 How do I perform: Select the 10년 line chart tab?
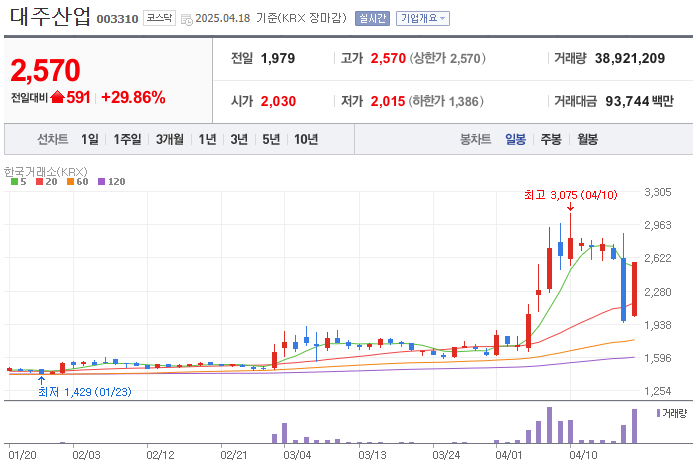(306, 140)
